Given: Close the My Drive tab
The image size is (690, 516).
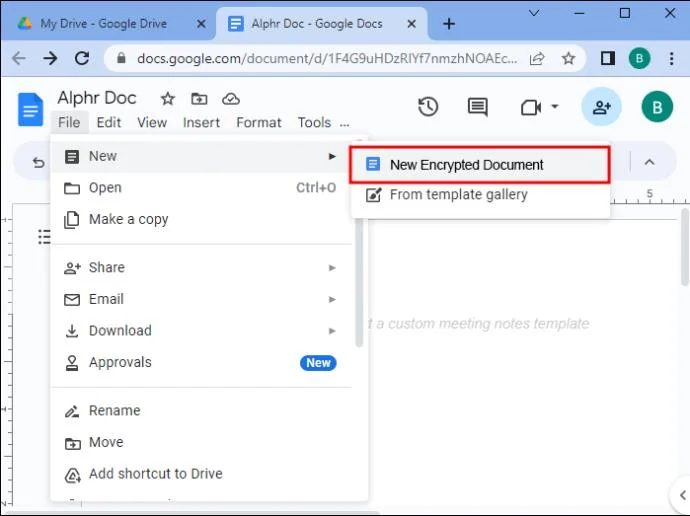Looking at the screenshot, I should tap(201, 24).
